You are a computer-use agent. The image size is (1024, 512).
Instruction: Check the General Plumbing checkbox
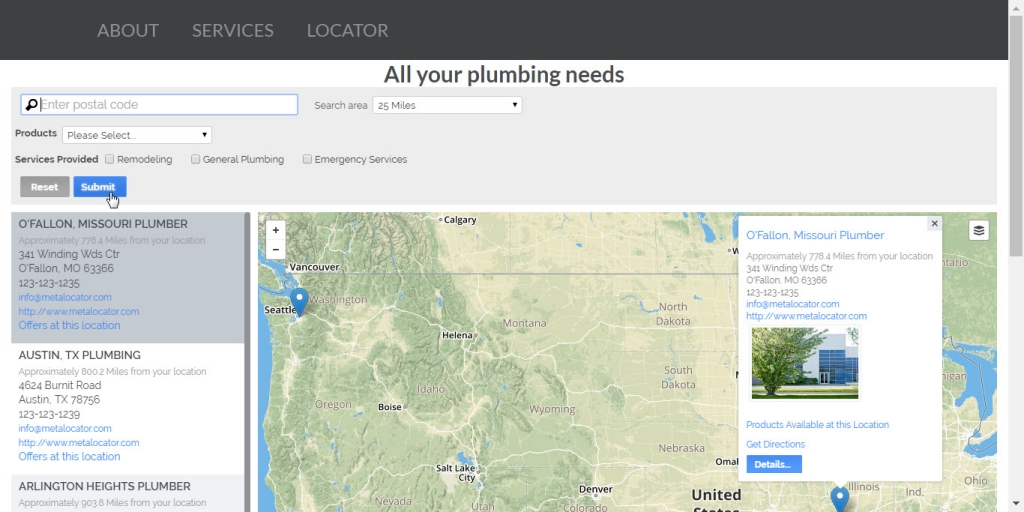(195, 159)
